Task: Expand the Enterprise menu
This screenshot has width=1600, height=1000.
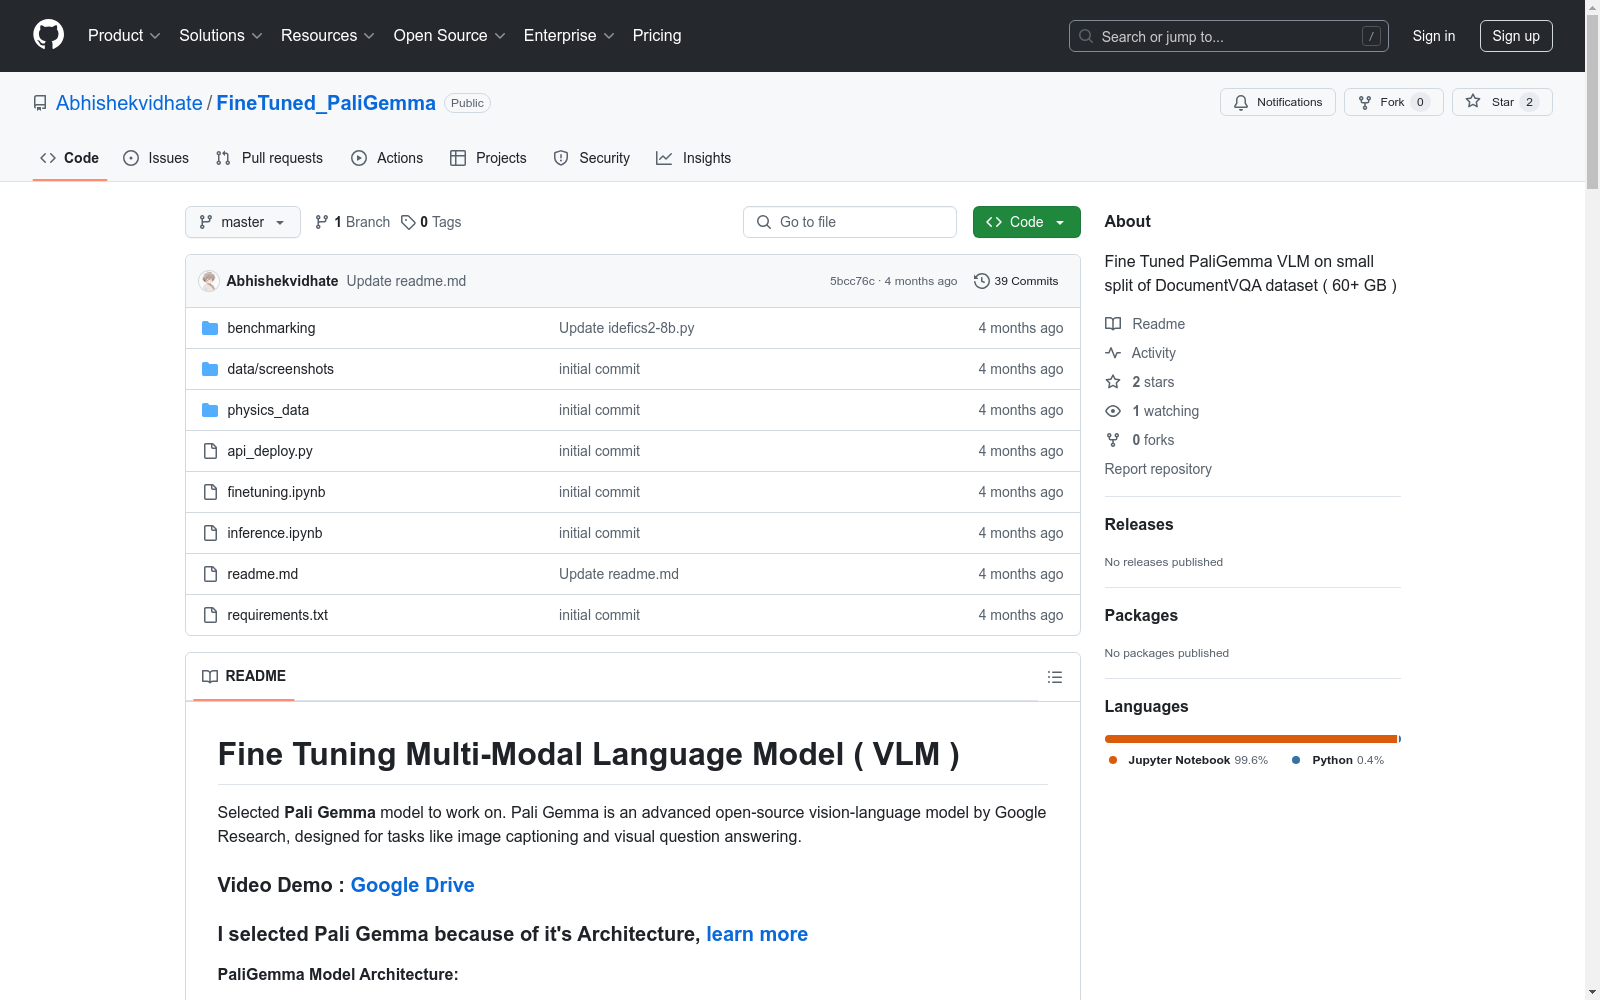Action: point(569,35)
